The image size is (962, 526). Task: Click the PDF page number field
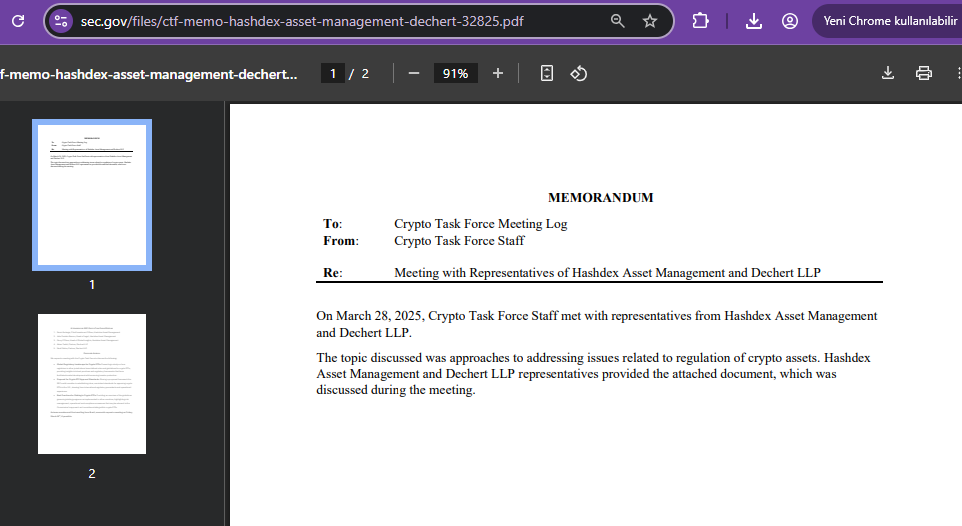(333, 74)
